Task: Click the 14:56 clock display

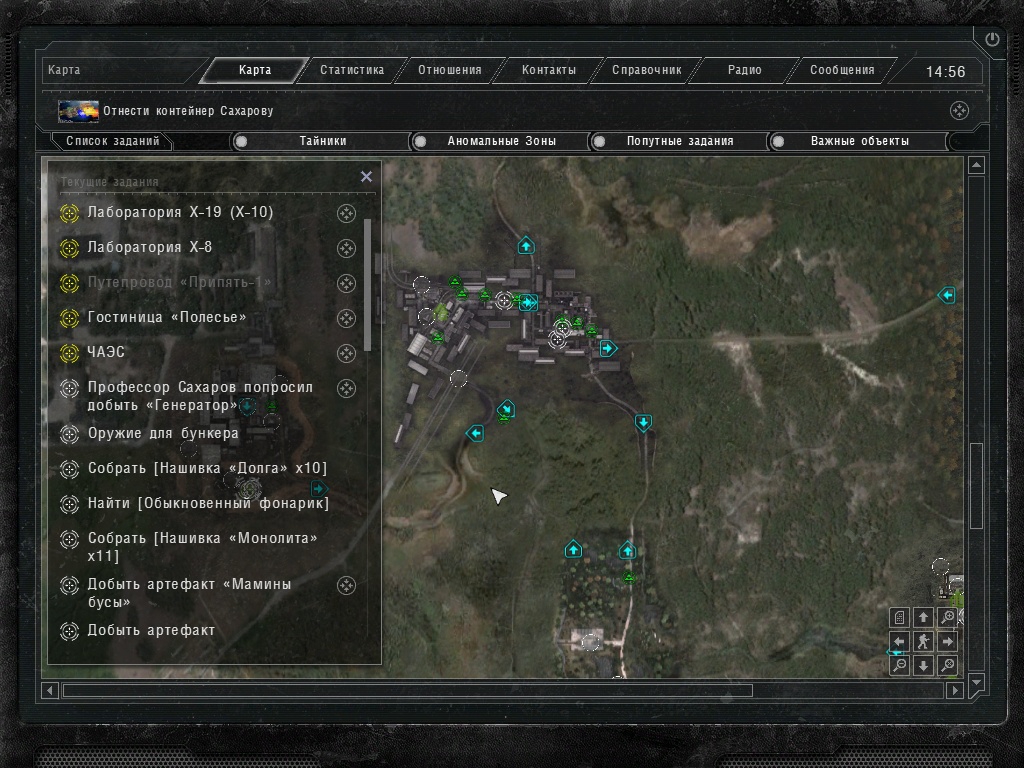Action: [945, 71]
